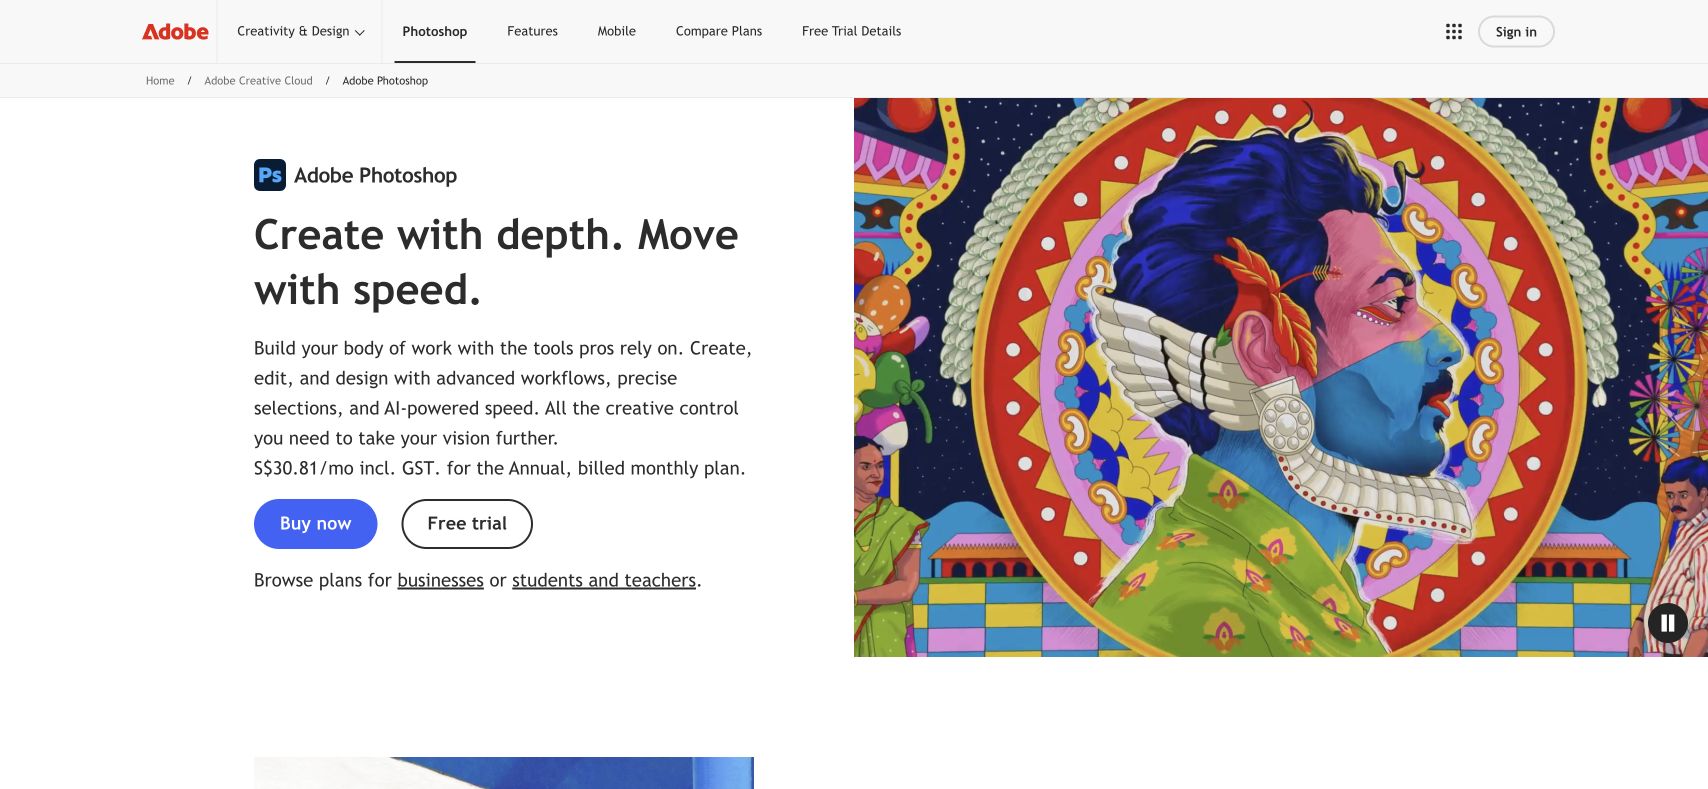Image resolution: width=1708 pixels, height=789 pixels.
Task: Open the students and teachers link
Action: pyautogui.click(x=604, y=581)
